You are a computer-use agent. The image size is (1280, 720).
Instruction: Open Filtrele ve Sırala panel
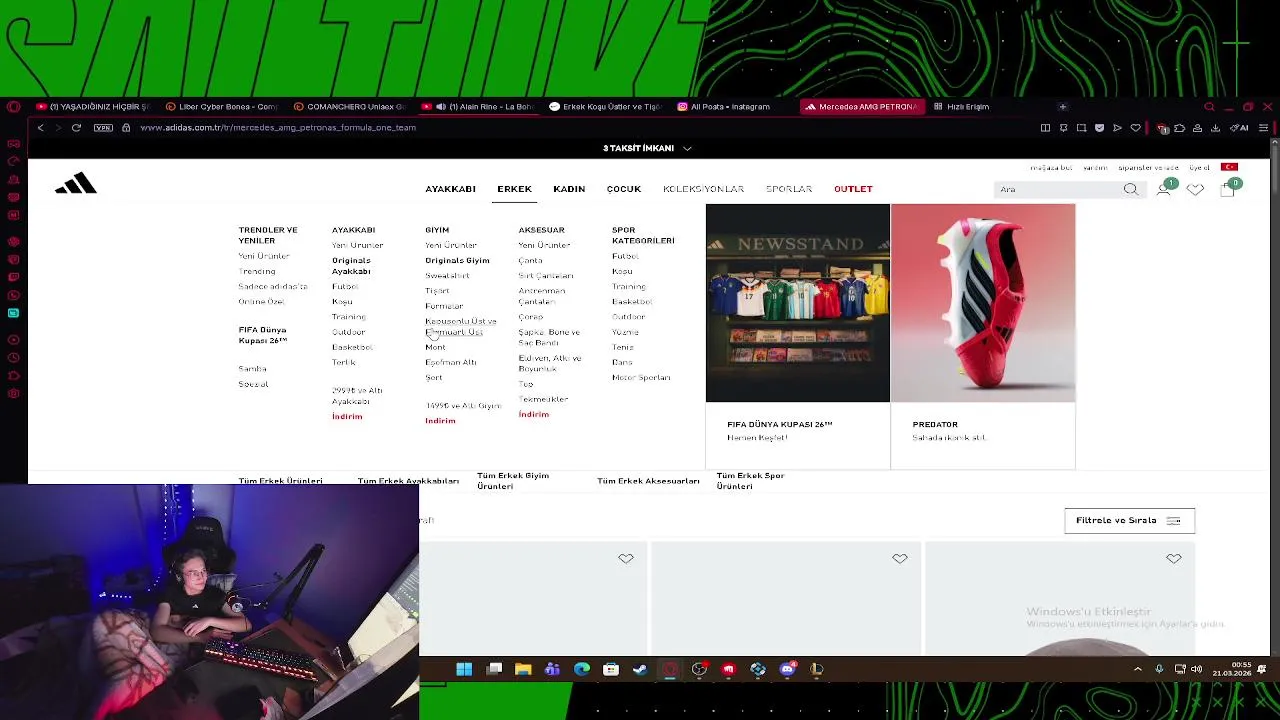coord(1129,521)
